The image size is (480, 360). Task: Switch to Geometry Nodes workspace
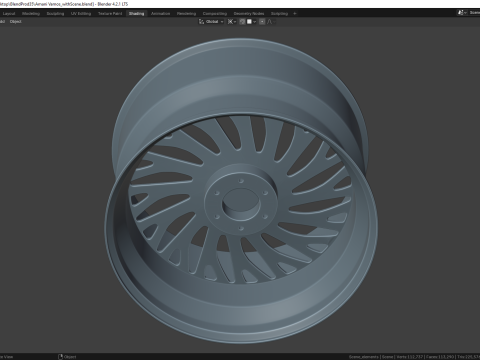pyautogui.click(x=249, y=13)
